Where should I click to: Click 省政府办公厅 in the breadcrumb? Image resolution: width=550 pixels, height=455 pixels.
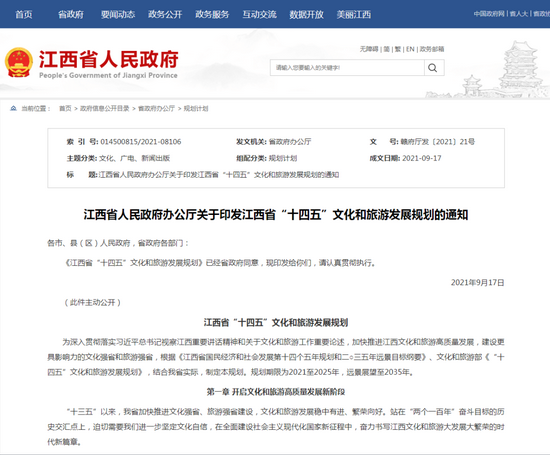(x=156, y=108)
